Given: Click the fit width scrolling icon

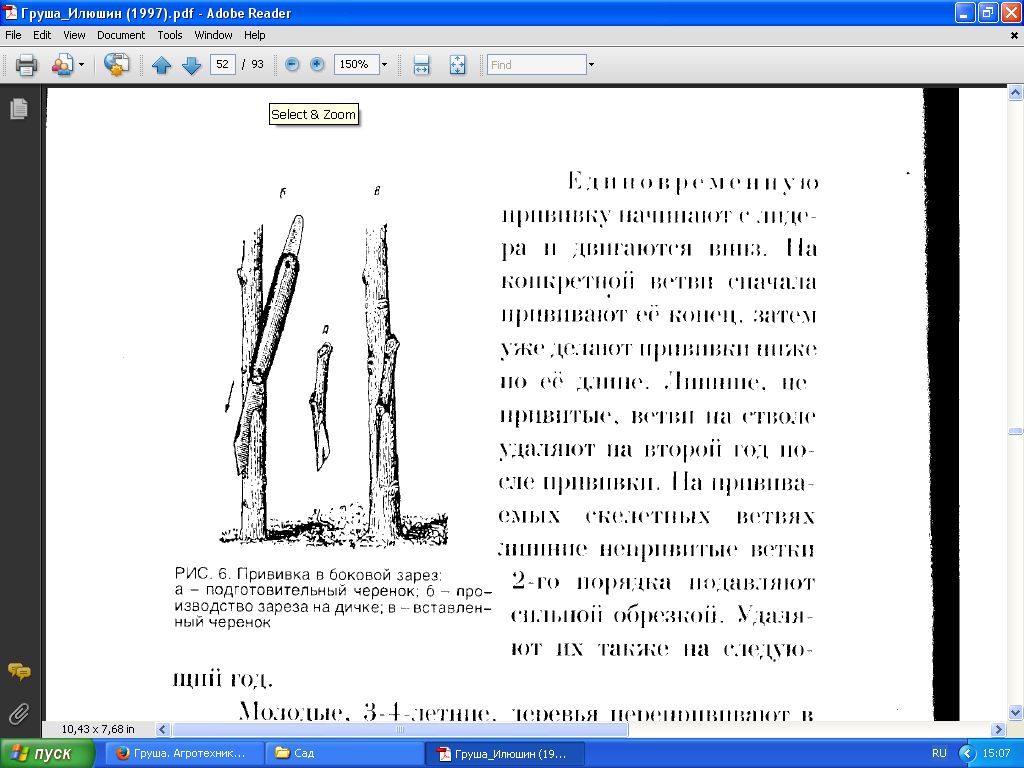Looking at the screenshot, I should tap(422, 65).
